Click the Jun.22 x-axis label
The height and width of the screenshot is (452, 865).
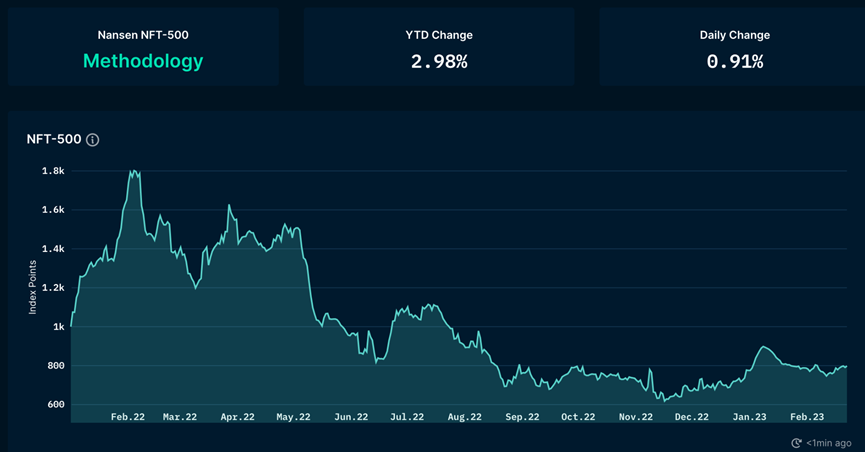click(x=351, y=417)
